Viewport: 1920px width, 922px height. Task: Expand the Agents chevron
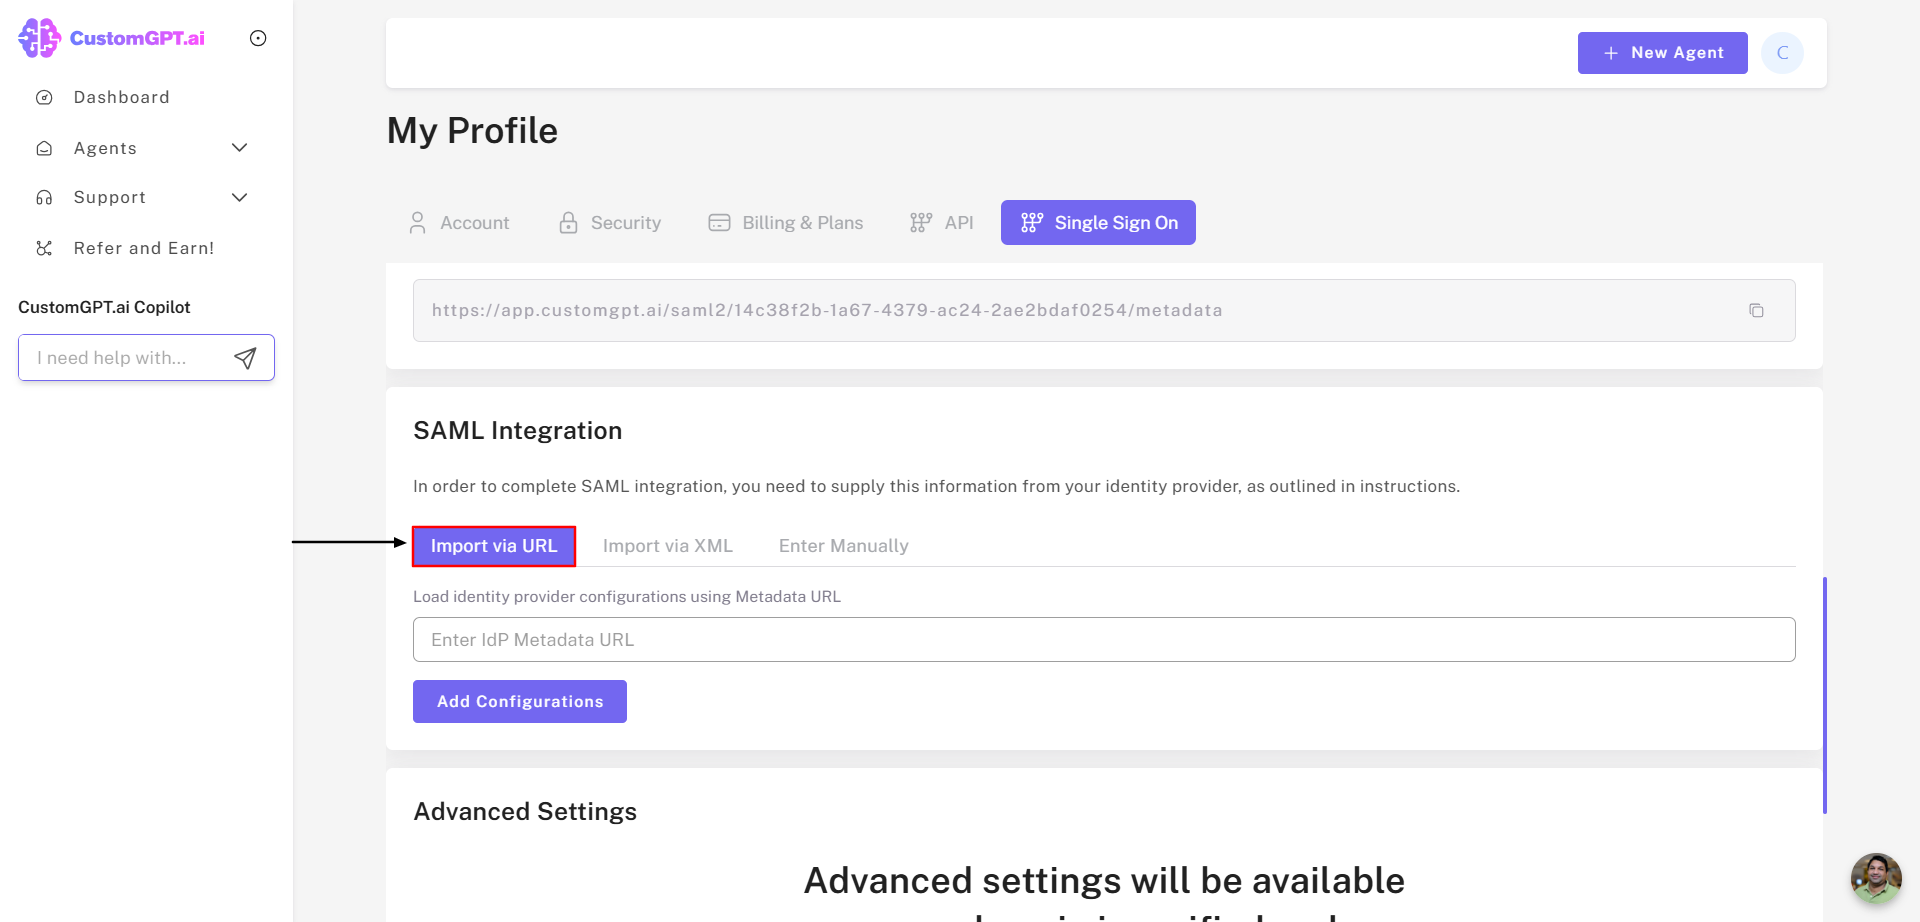[x=240, y=148]
